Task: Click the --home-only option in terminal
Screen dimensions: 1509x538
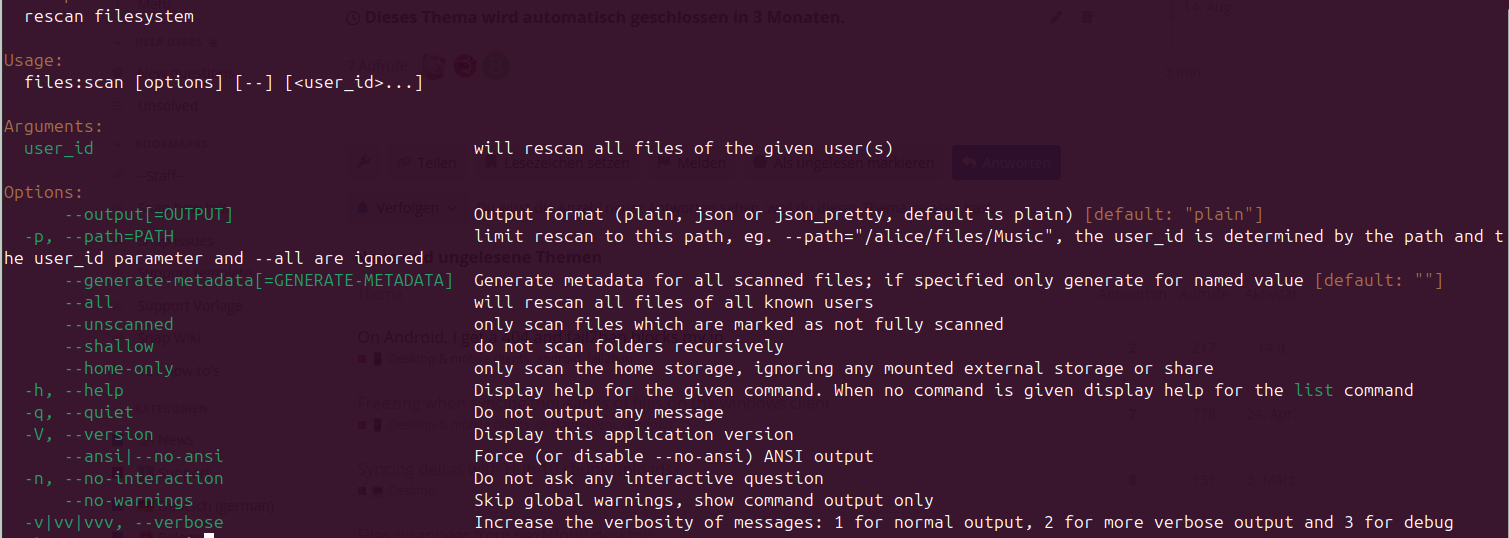Action: (119, 368)
